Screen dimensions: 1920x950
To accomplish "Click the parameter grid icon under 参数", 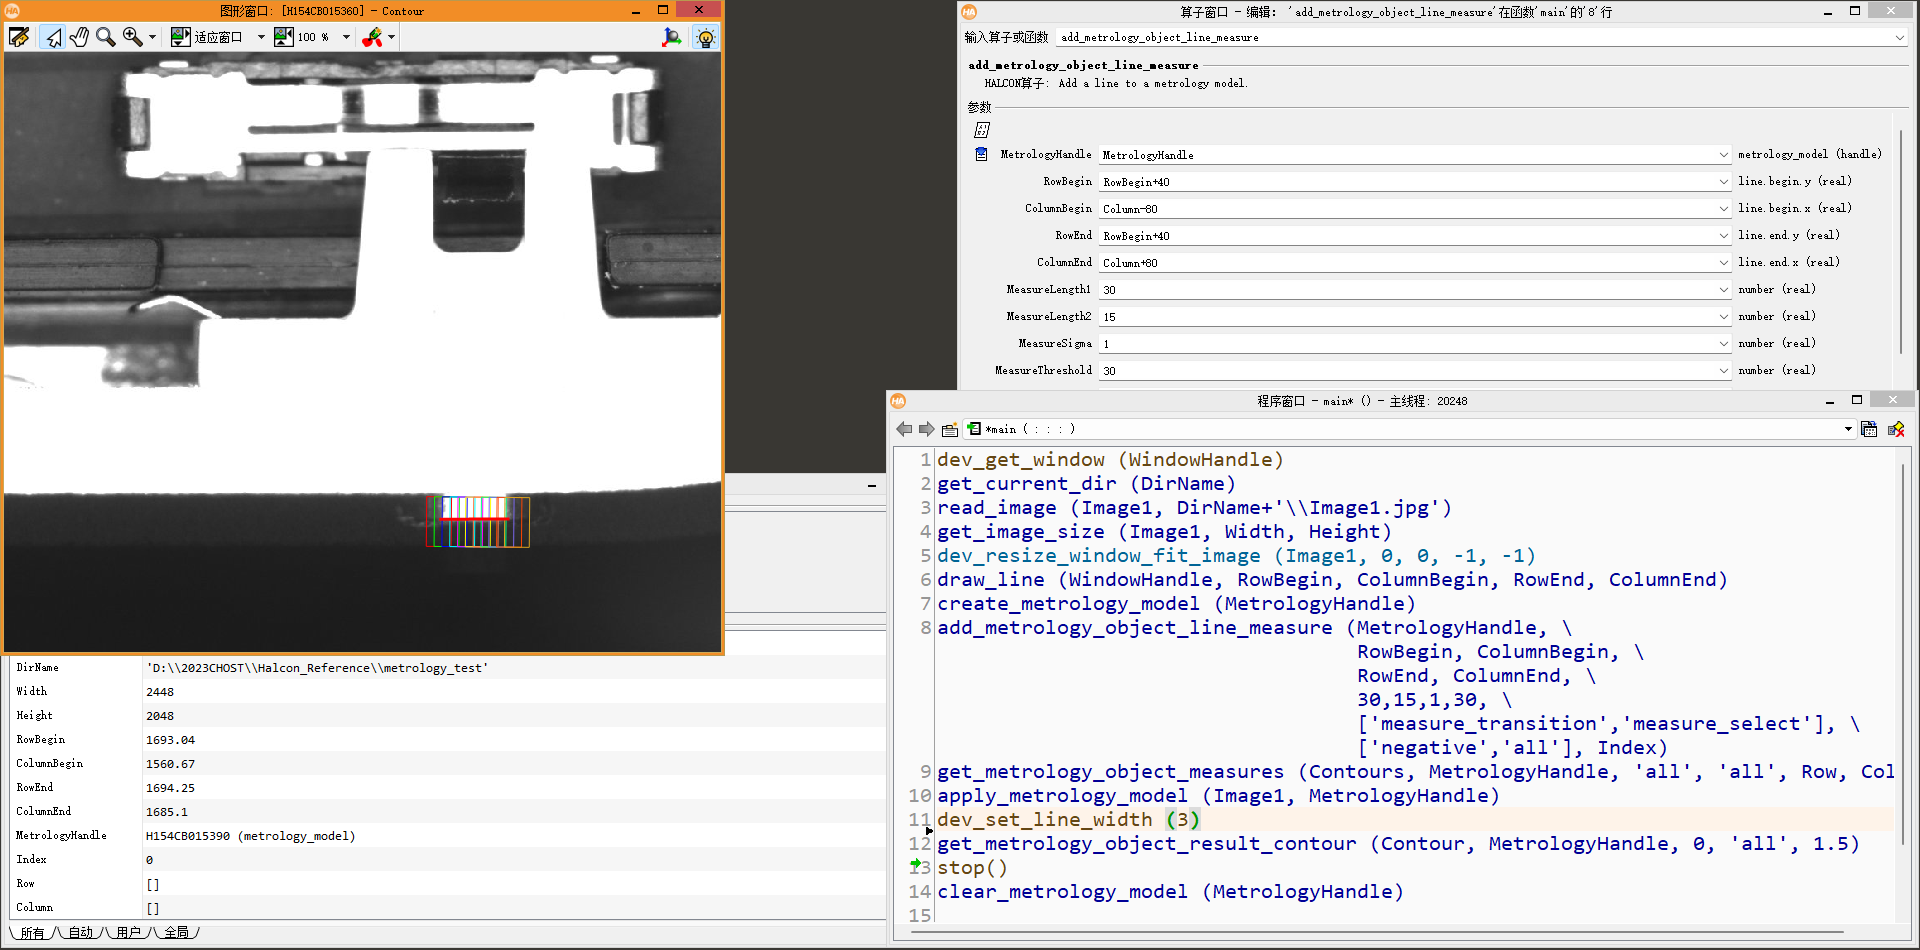I will coord(982,130).
